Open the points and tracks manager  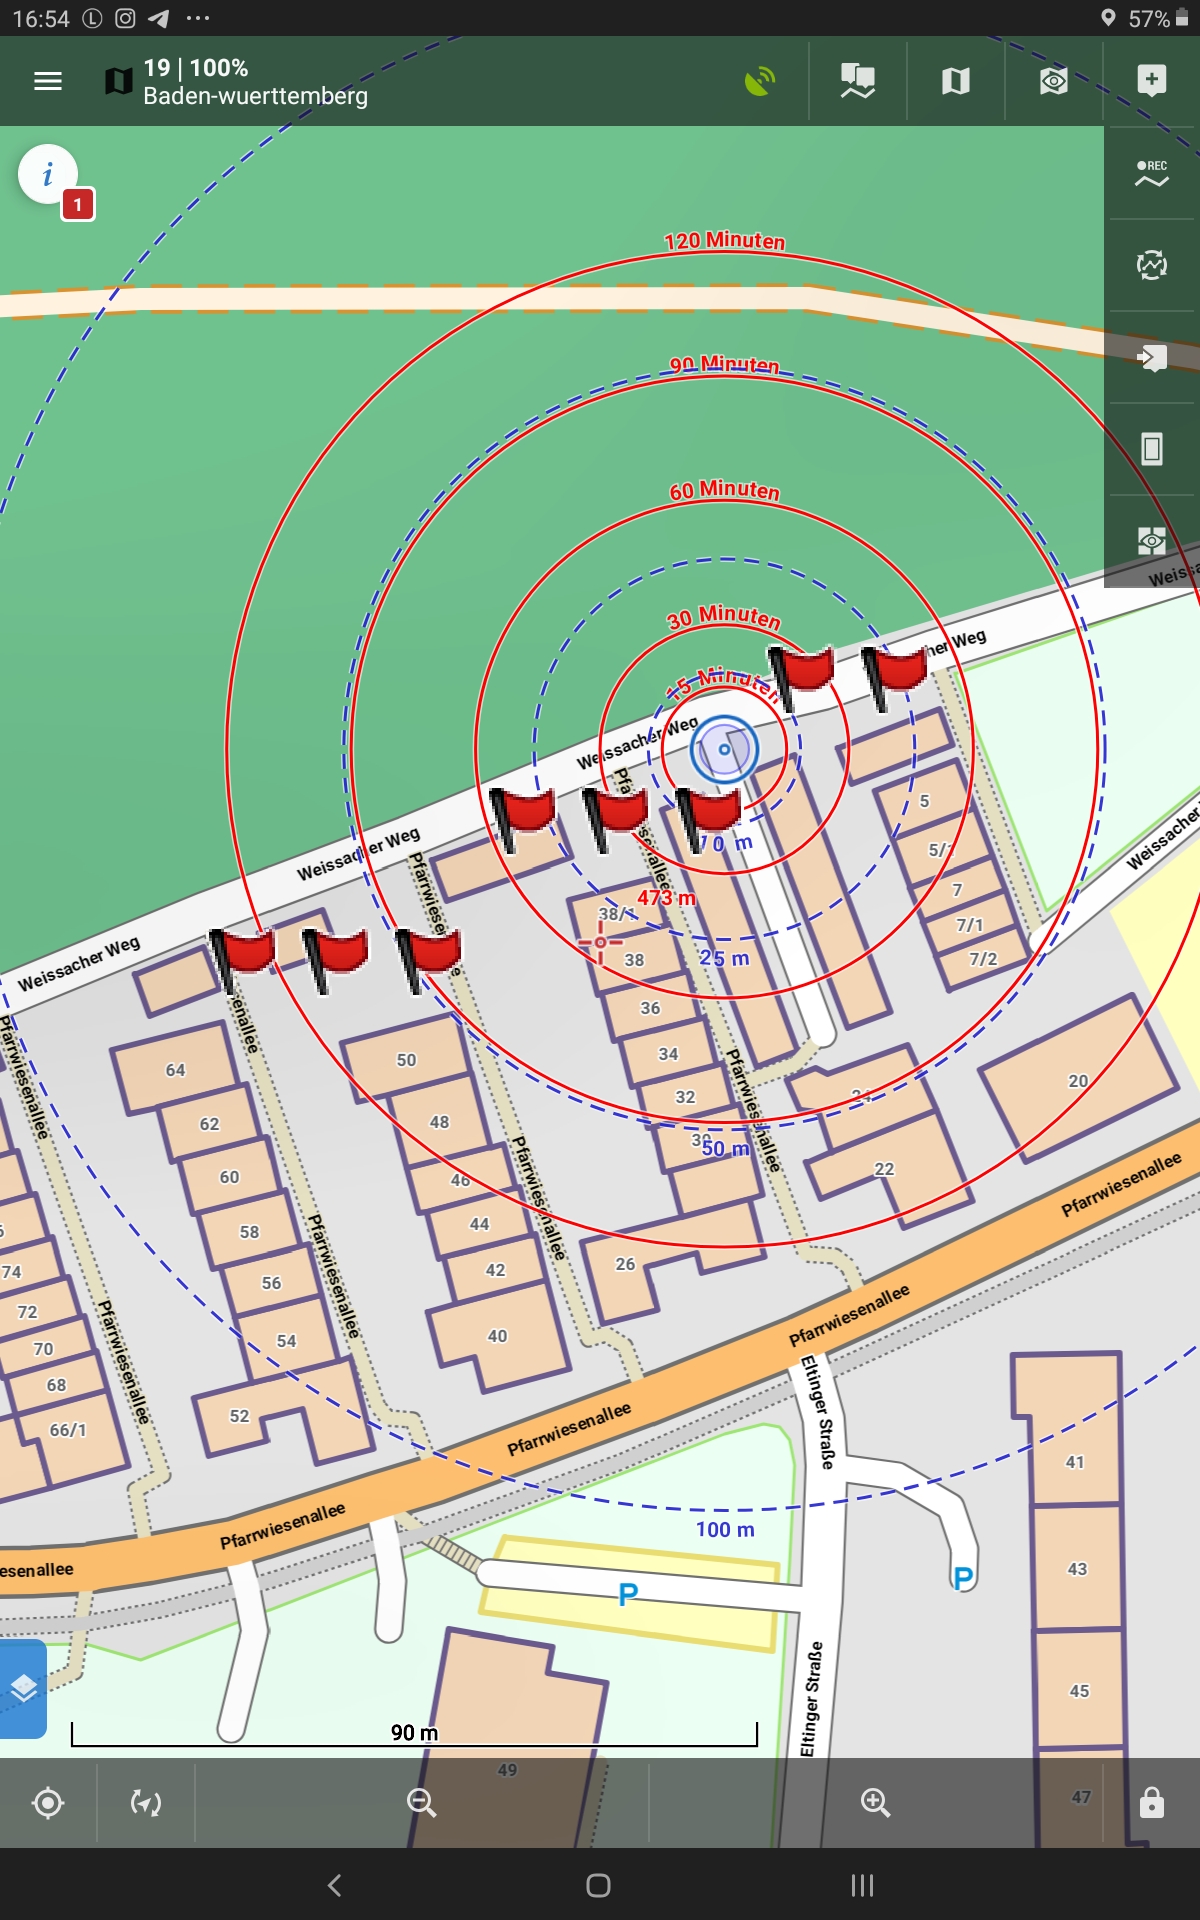tap(857, 81)
